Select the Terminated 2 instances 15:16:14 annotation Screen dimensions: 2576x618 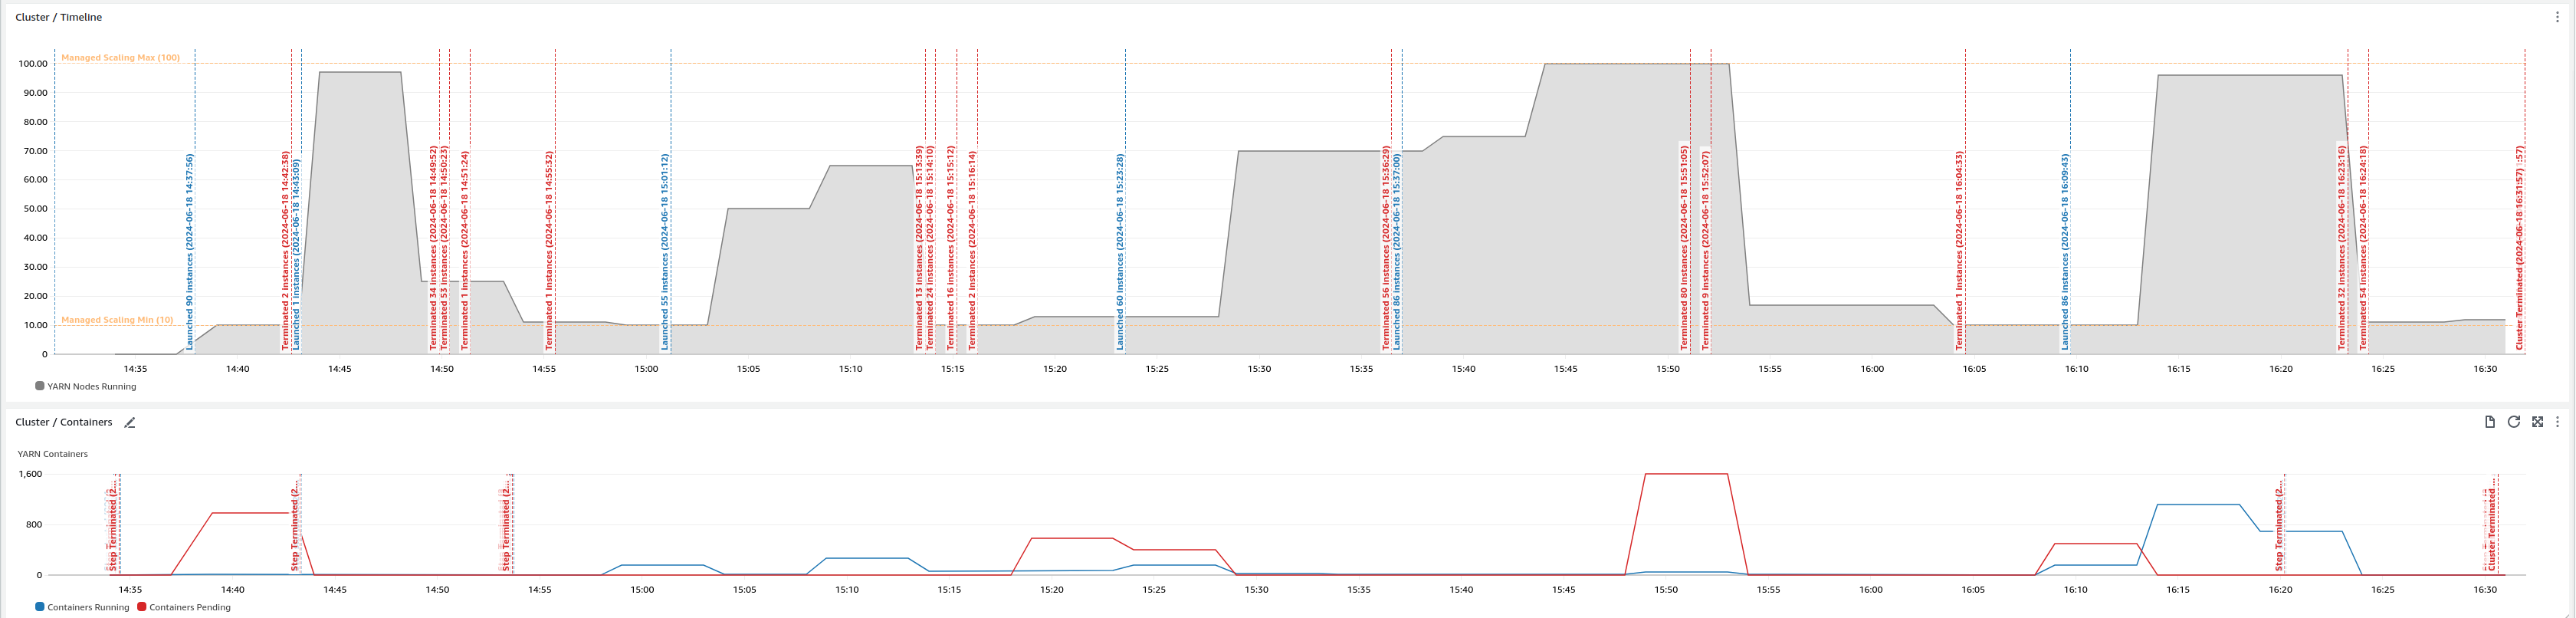tap(972, 251)
